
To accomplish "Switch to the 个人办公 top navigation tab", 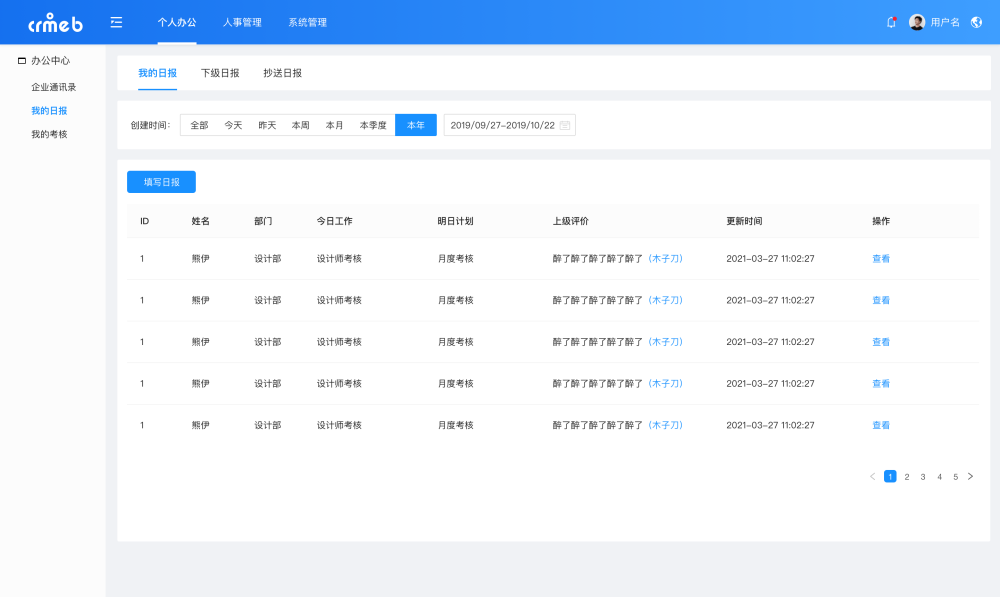I will tap(177, 22).
